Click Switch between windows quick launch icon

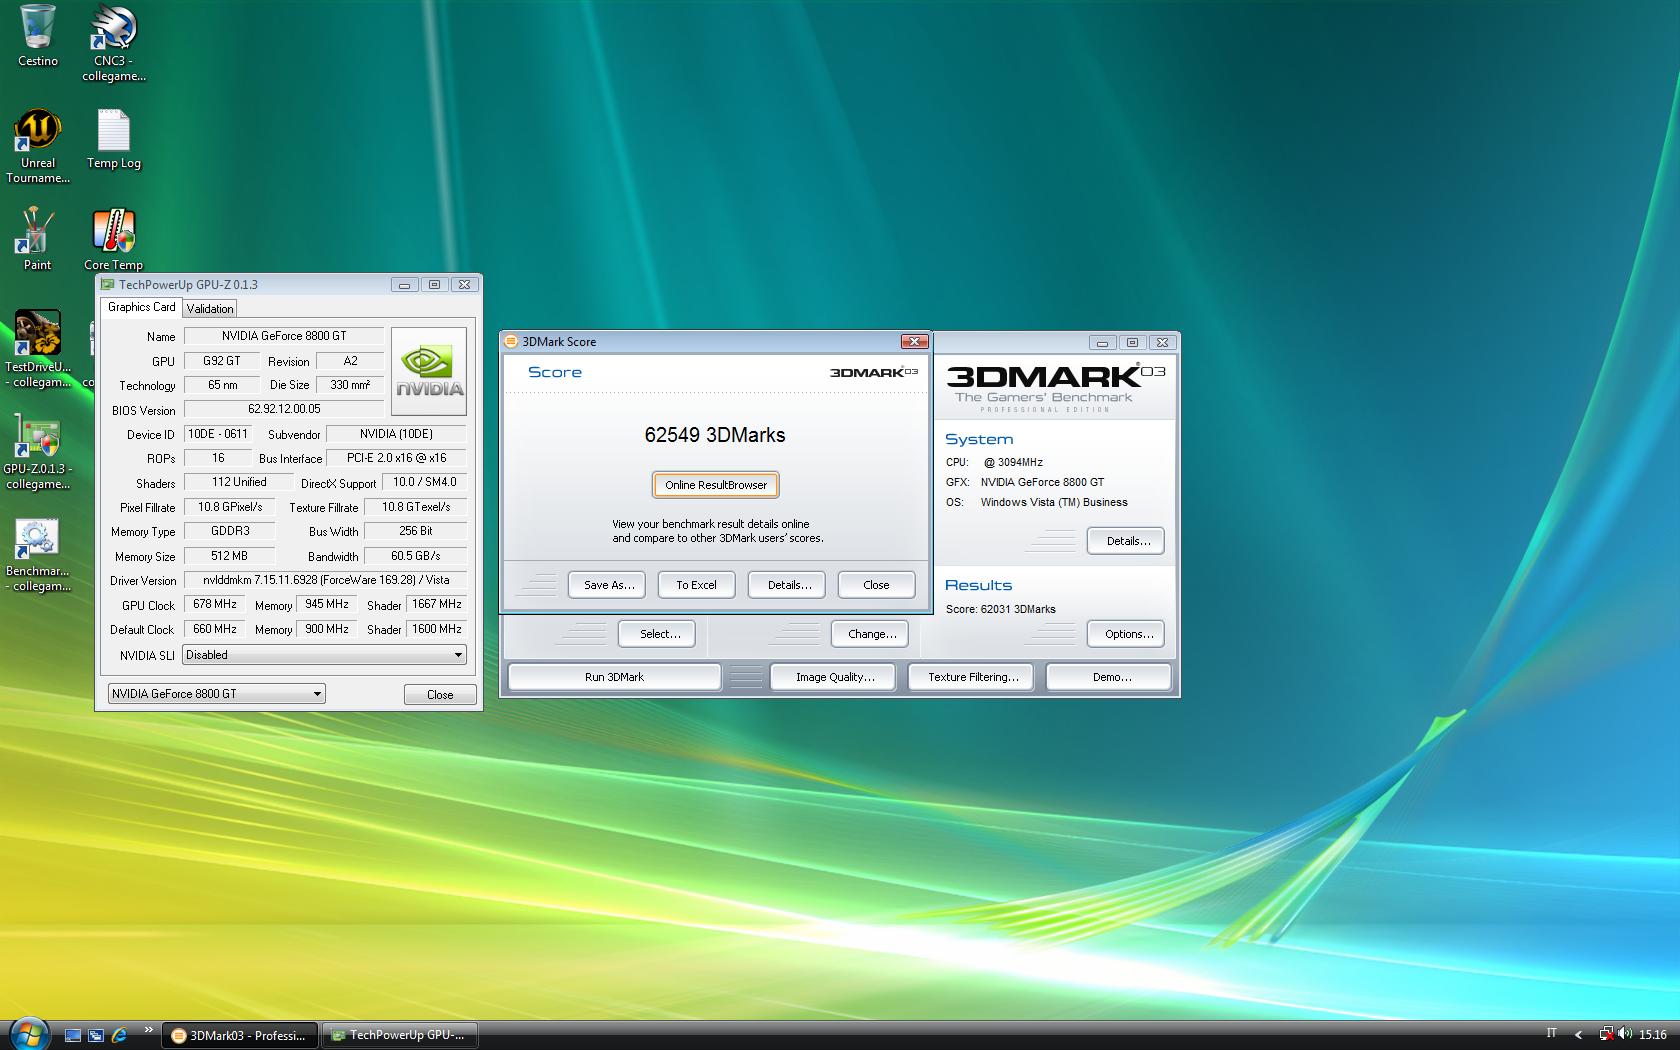(x=96, y=1035)
